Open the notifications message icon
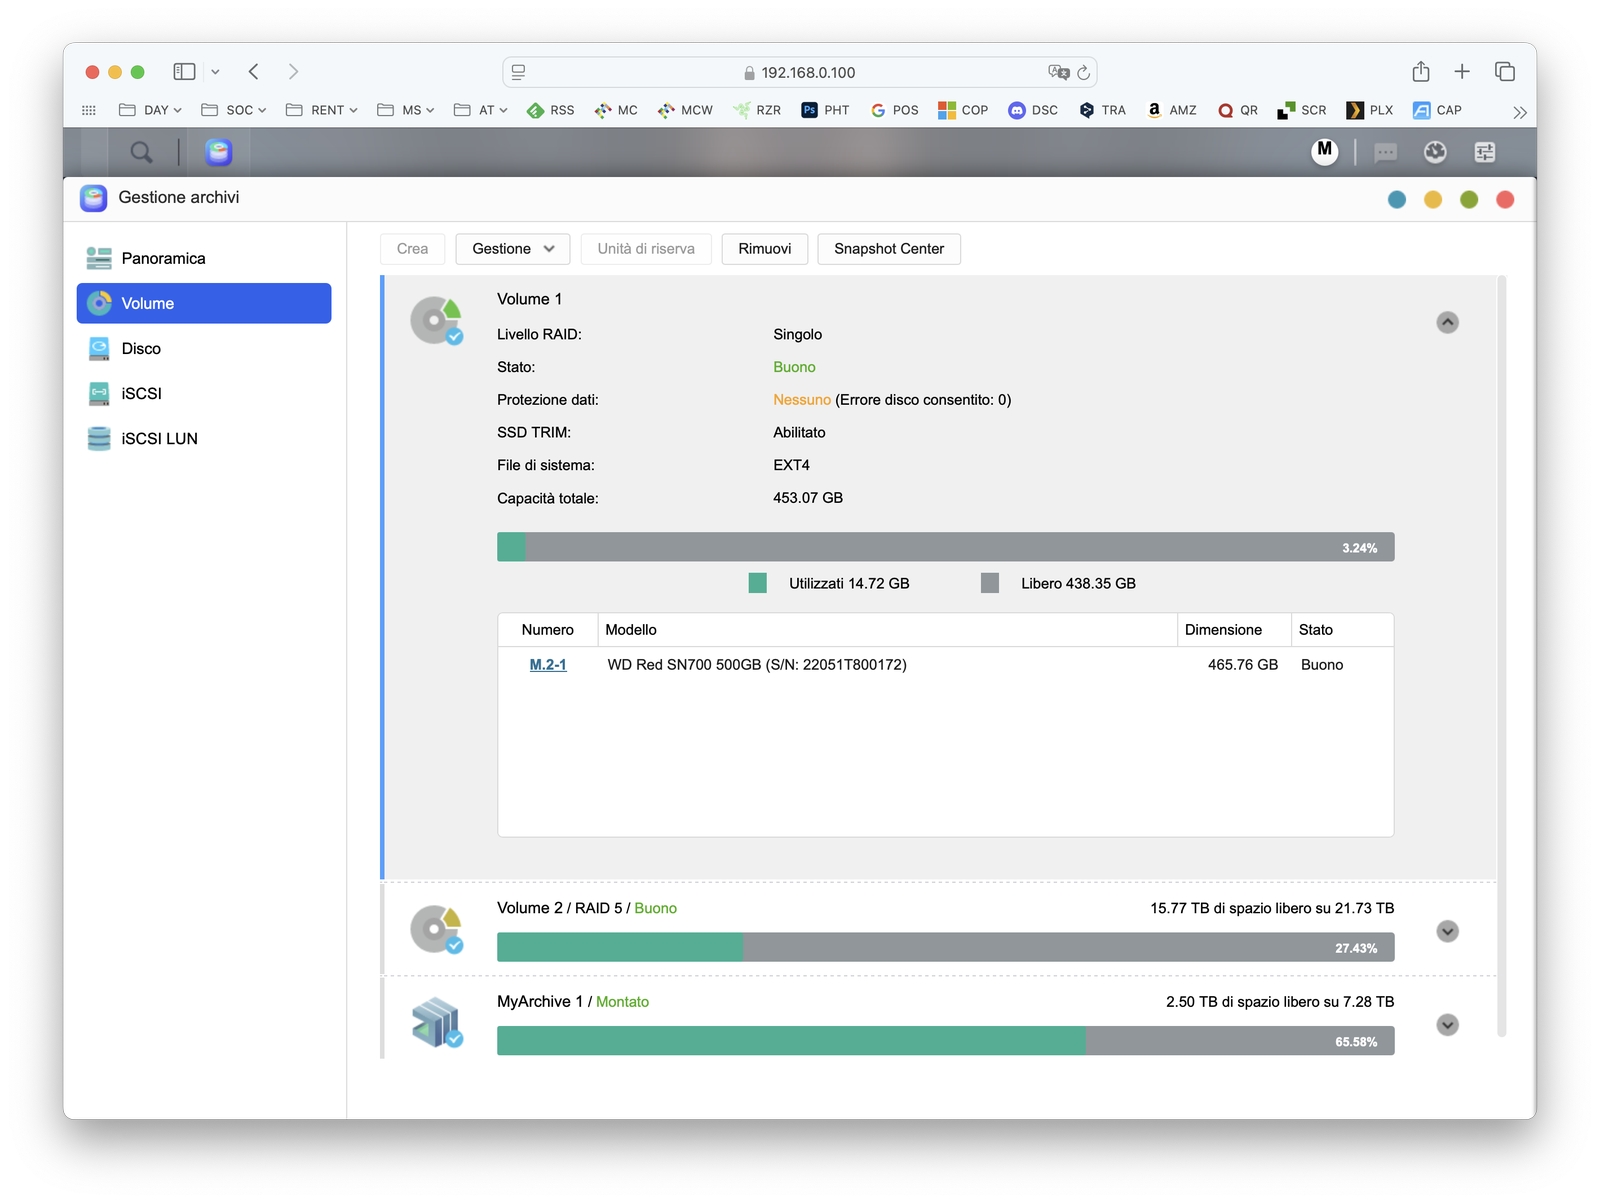The width and height of the screenshot is (1600, 1203). pos(1385,152)
